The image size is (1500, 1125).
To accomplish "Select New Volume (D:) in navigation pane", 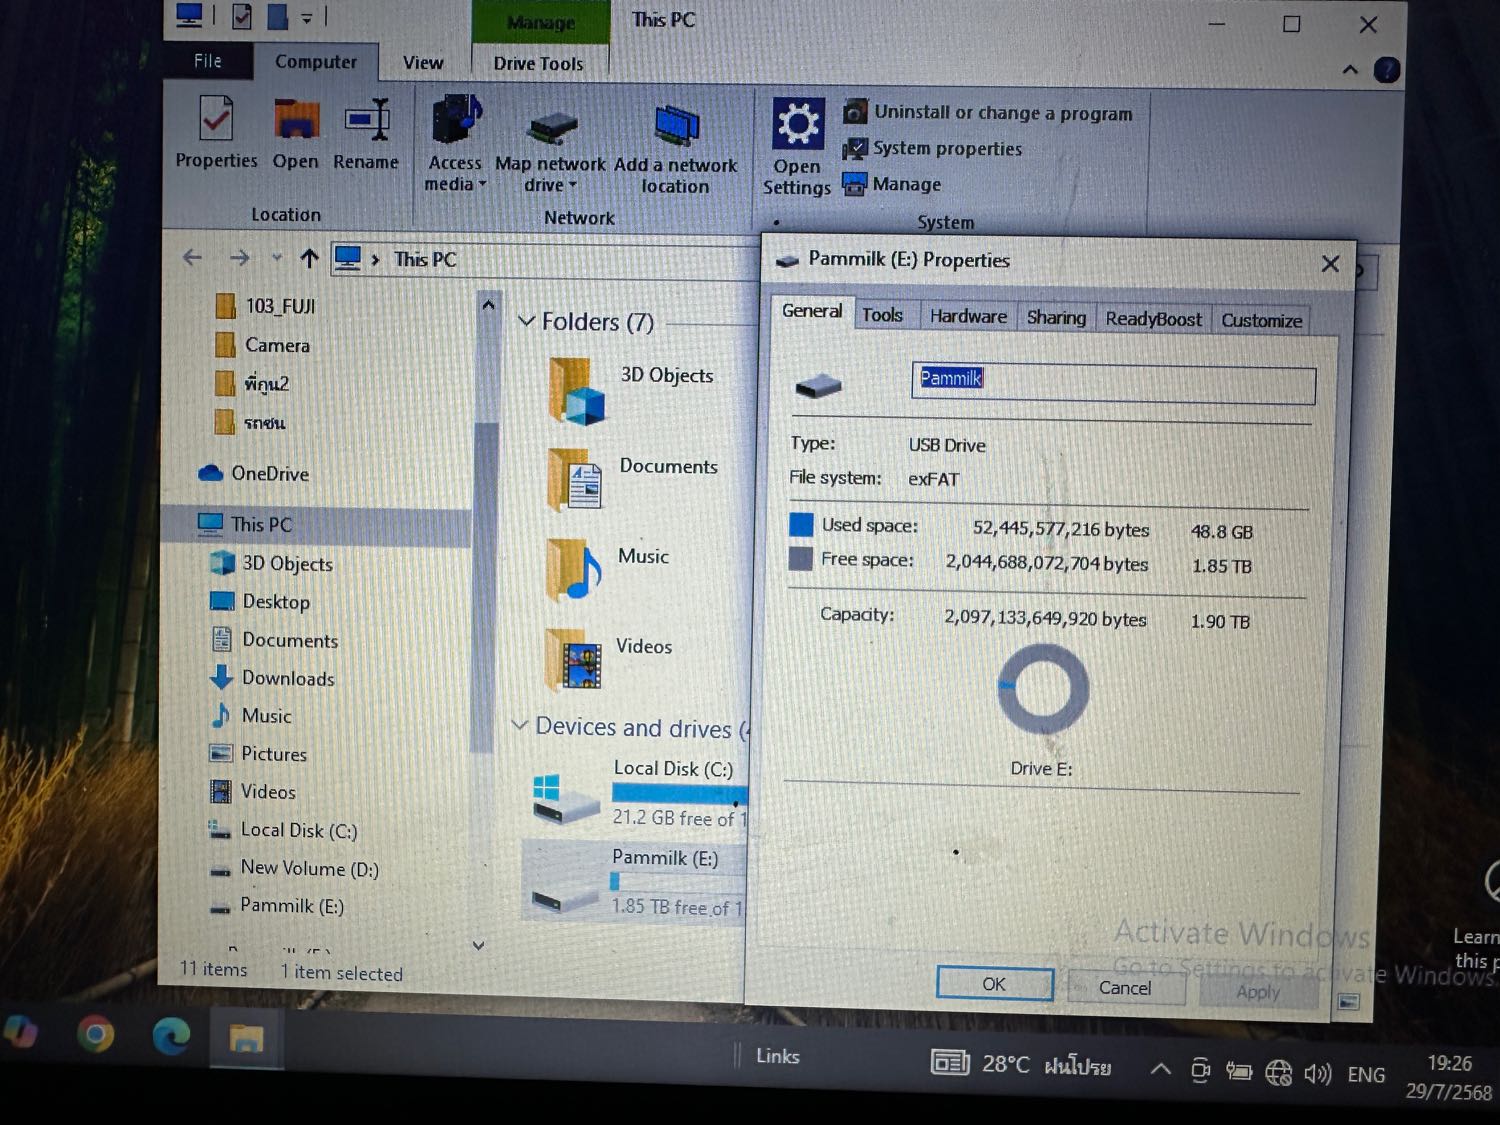I will coord(294,868).
